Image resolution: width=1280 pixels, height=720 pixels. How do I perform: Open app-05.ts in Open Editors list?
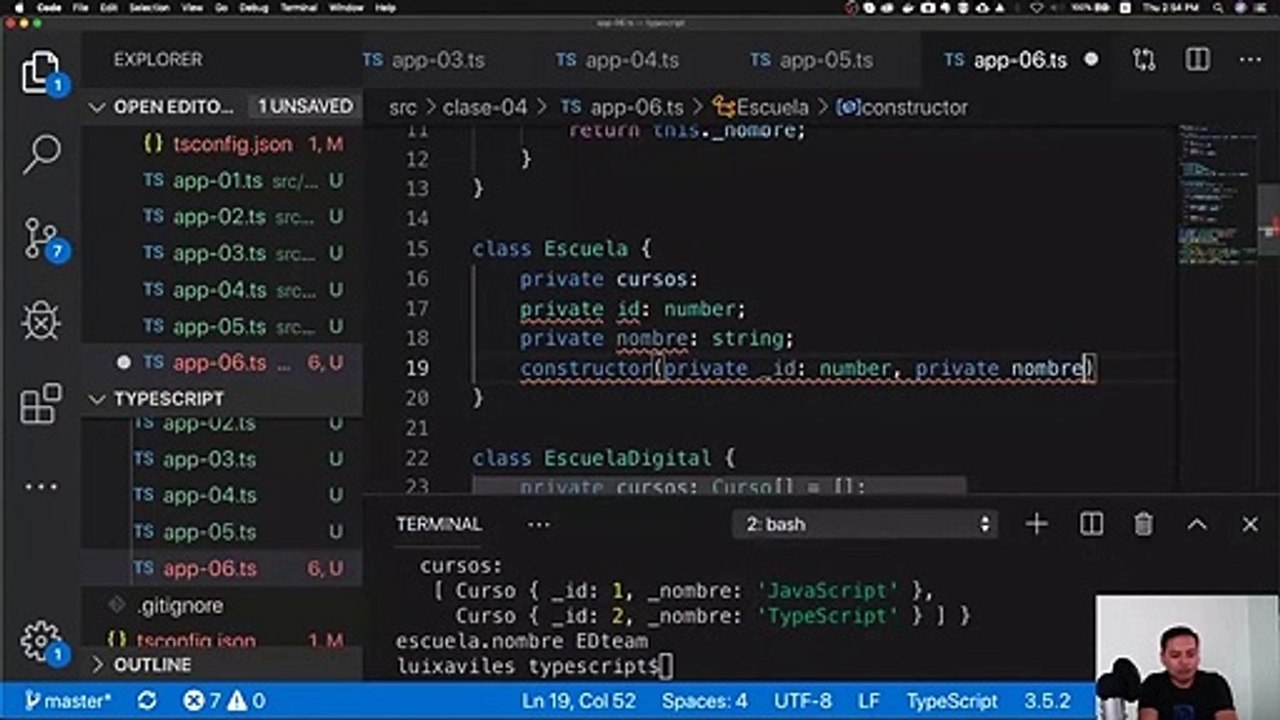coord(222,326)
